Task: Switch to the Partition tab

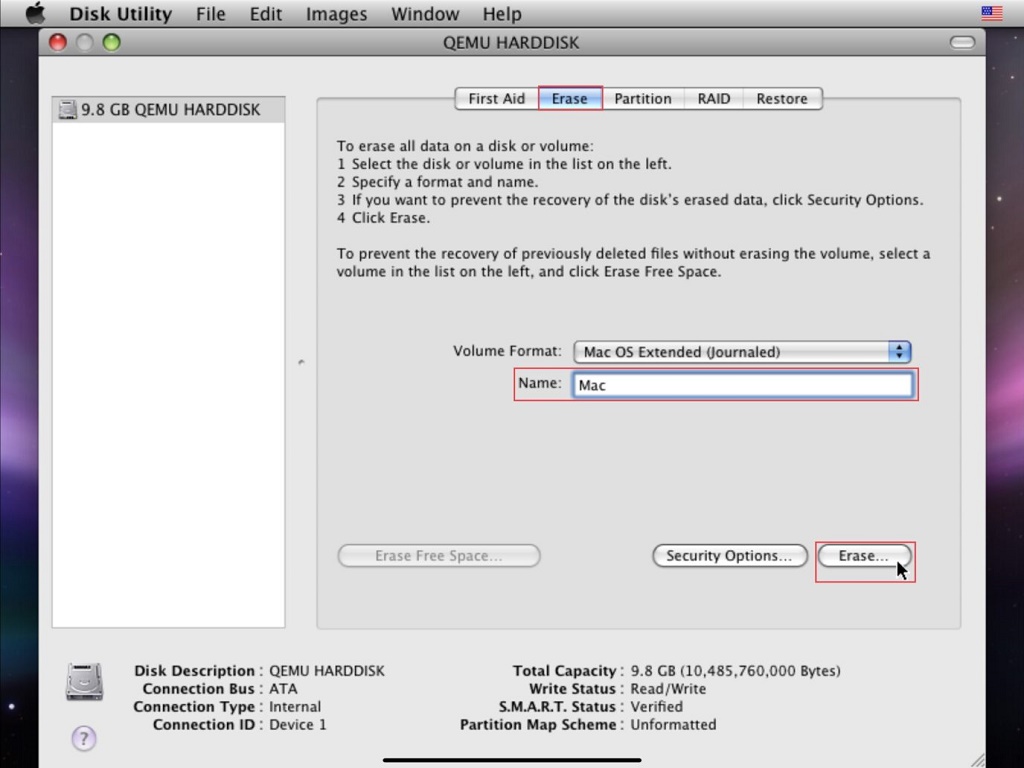Action: pos(643,99)
